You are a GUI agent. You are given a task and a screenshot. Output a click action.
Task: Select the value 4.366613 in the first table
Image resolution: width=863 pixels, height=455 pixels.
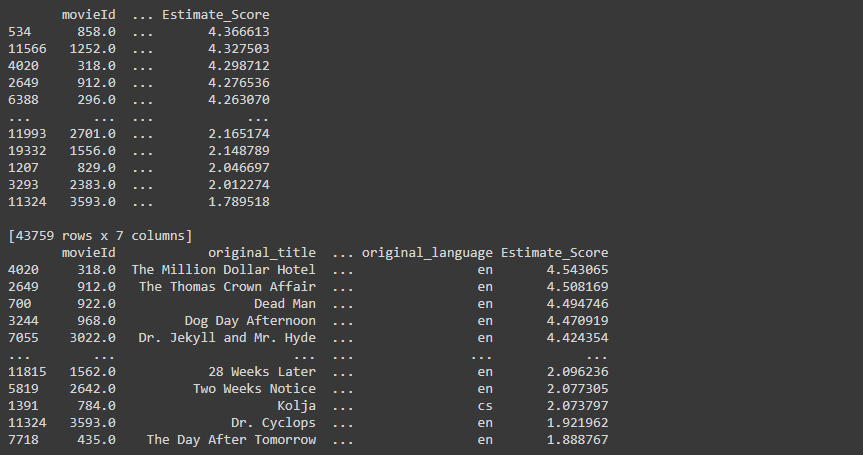click(239, 32)
